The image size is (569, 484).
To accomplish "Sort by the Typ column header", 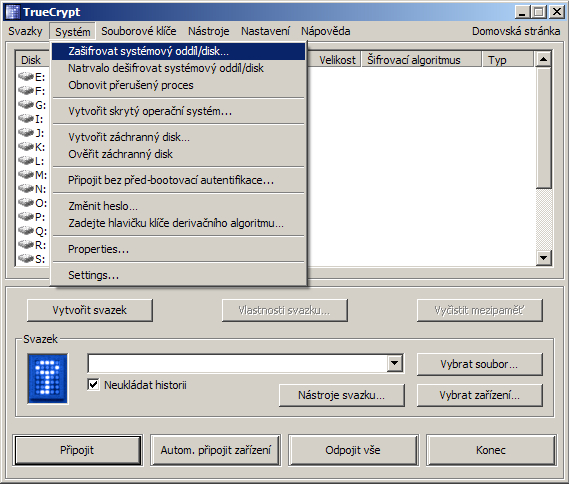I will click(x=508, y=60).
